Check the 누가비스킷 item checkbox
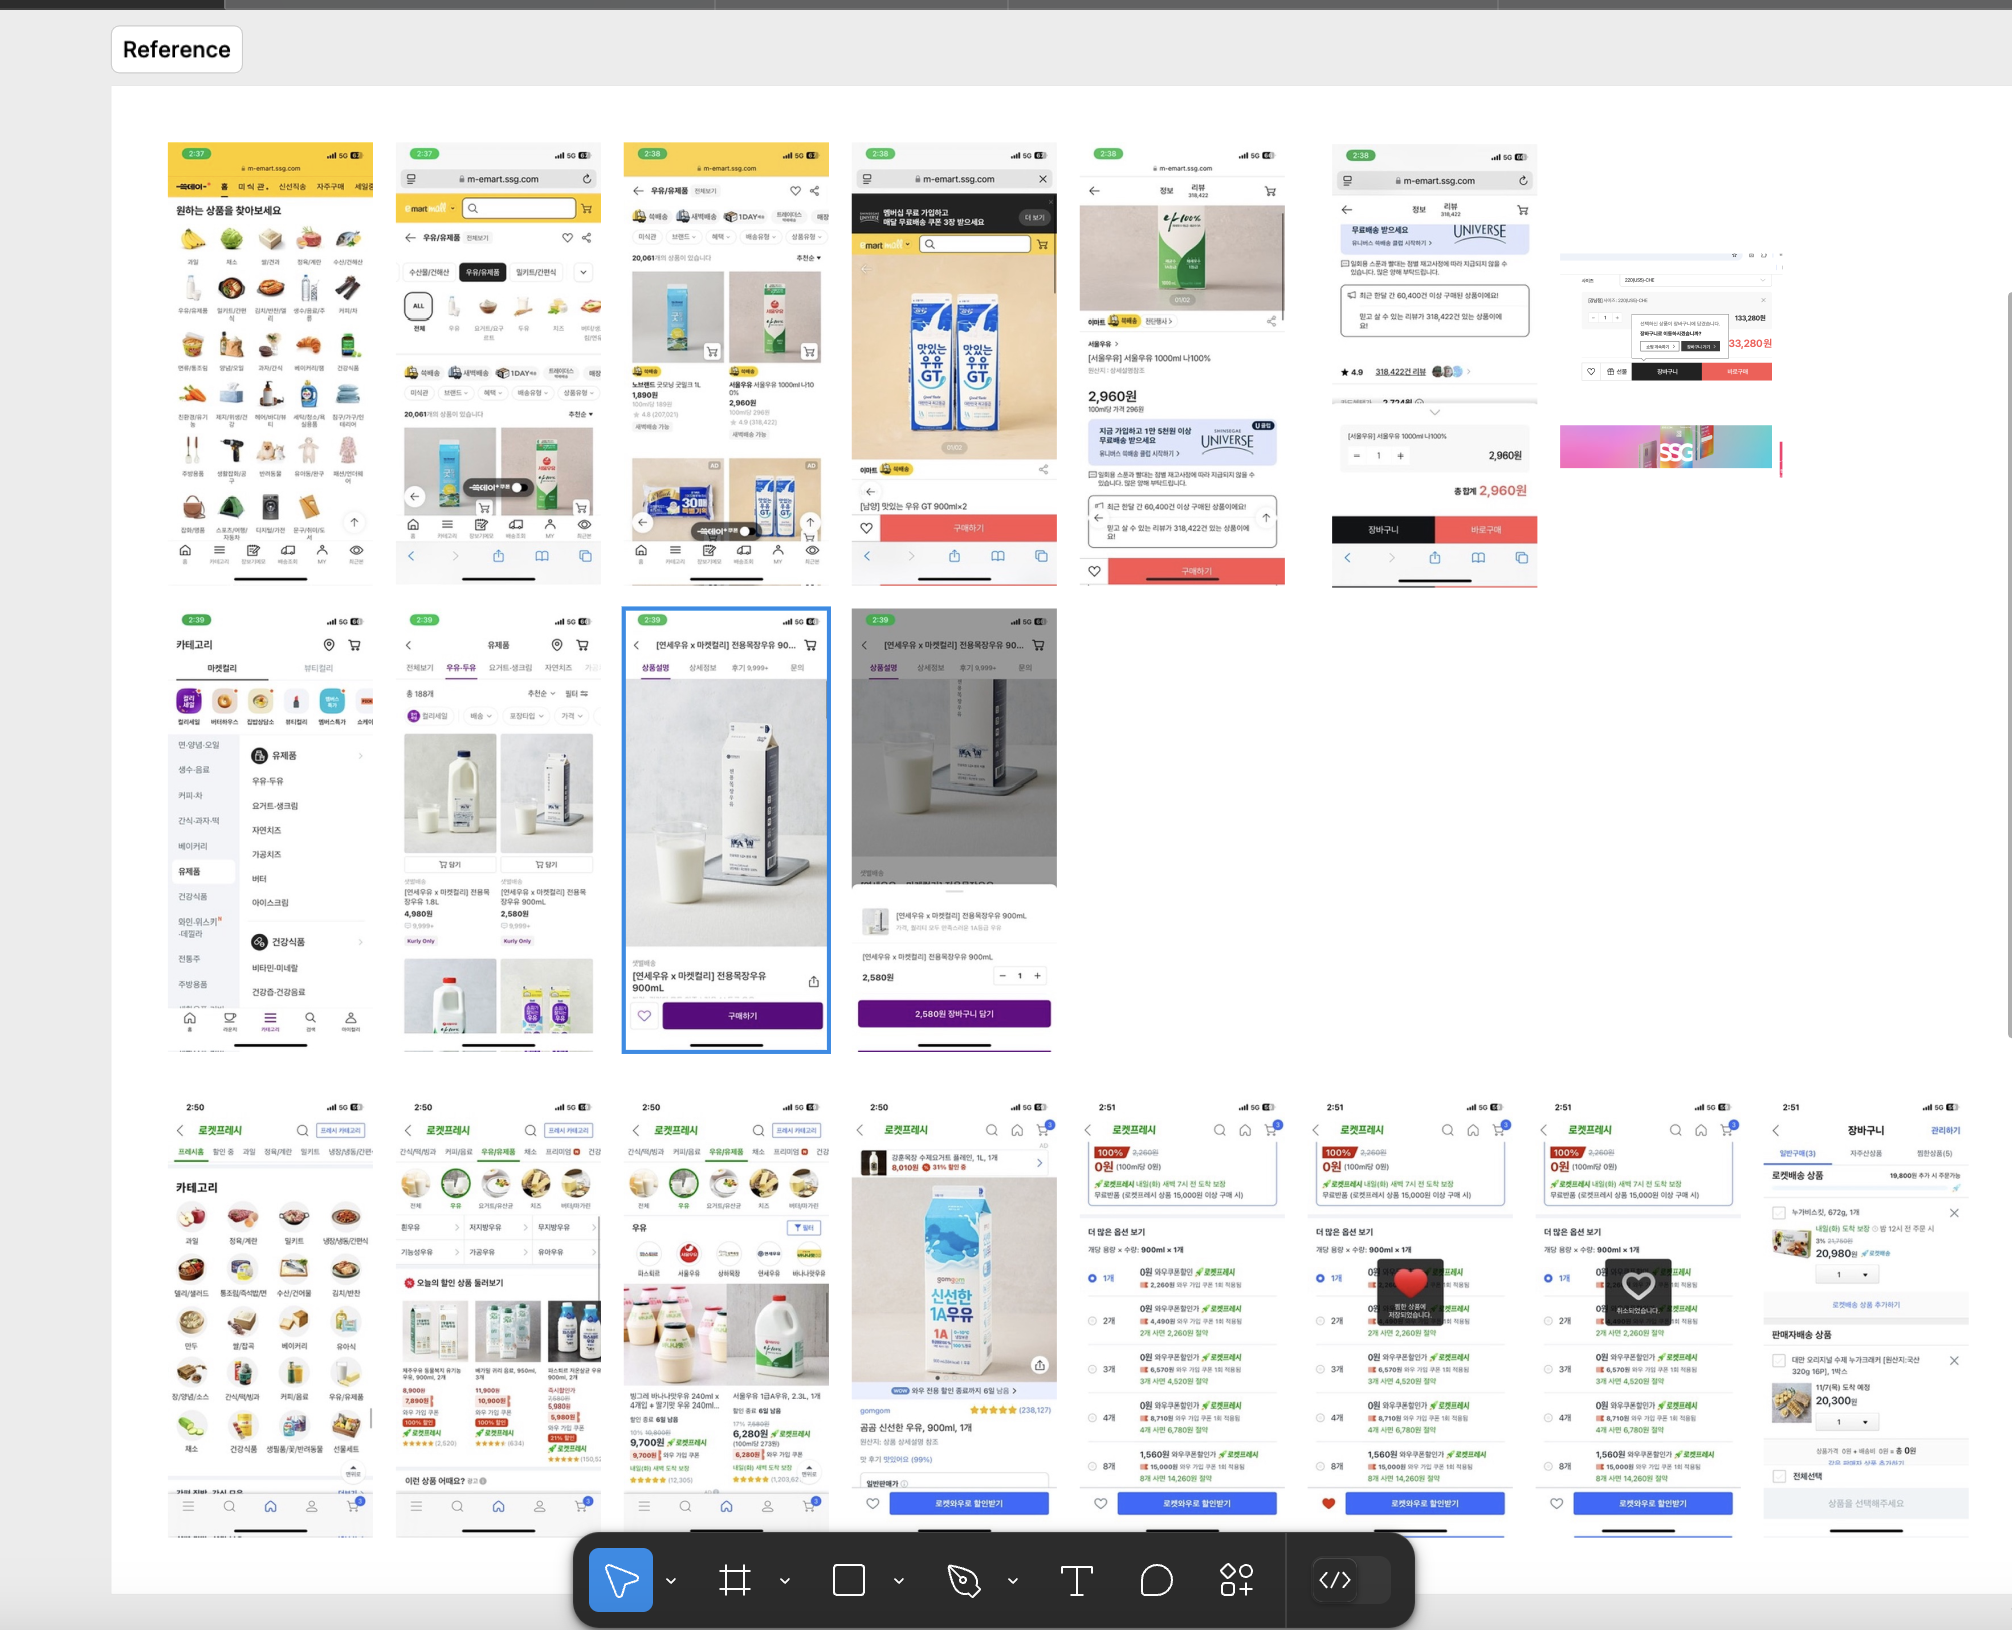The image size is (2012, 1630). (1779, 1213)
